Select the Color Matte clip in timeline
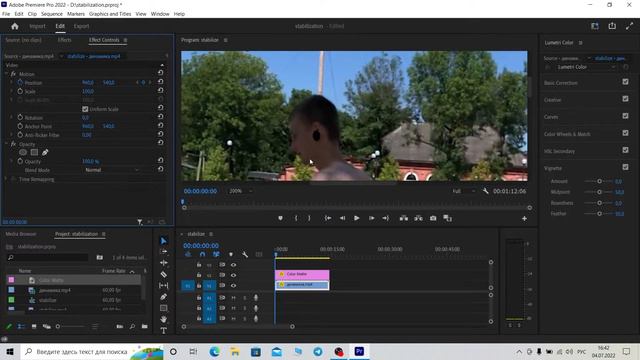This screenshot has height=360, width=640. click(x=302, y=274)
